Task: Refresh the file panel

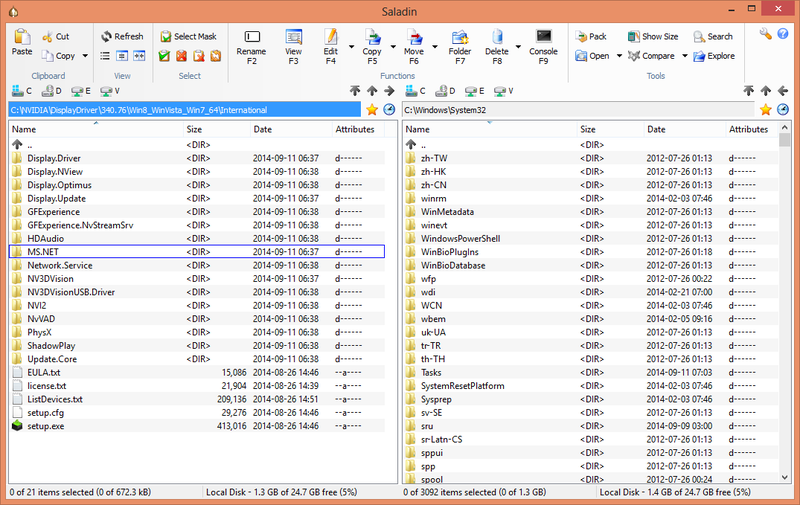Action: point(122,36)
